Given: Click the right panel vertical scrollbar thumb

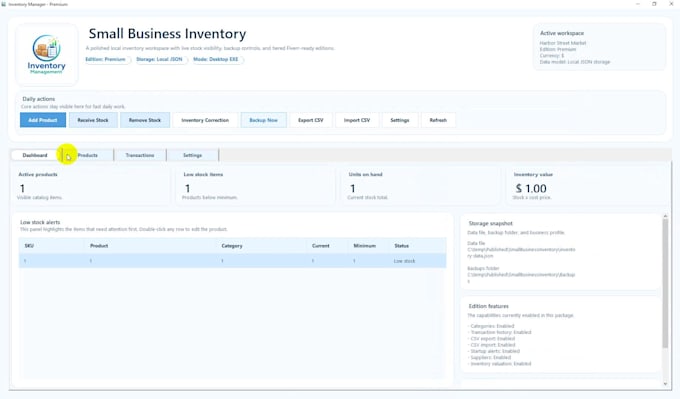Looking at the screenshot, I should click(665, 284).
